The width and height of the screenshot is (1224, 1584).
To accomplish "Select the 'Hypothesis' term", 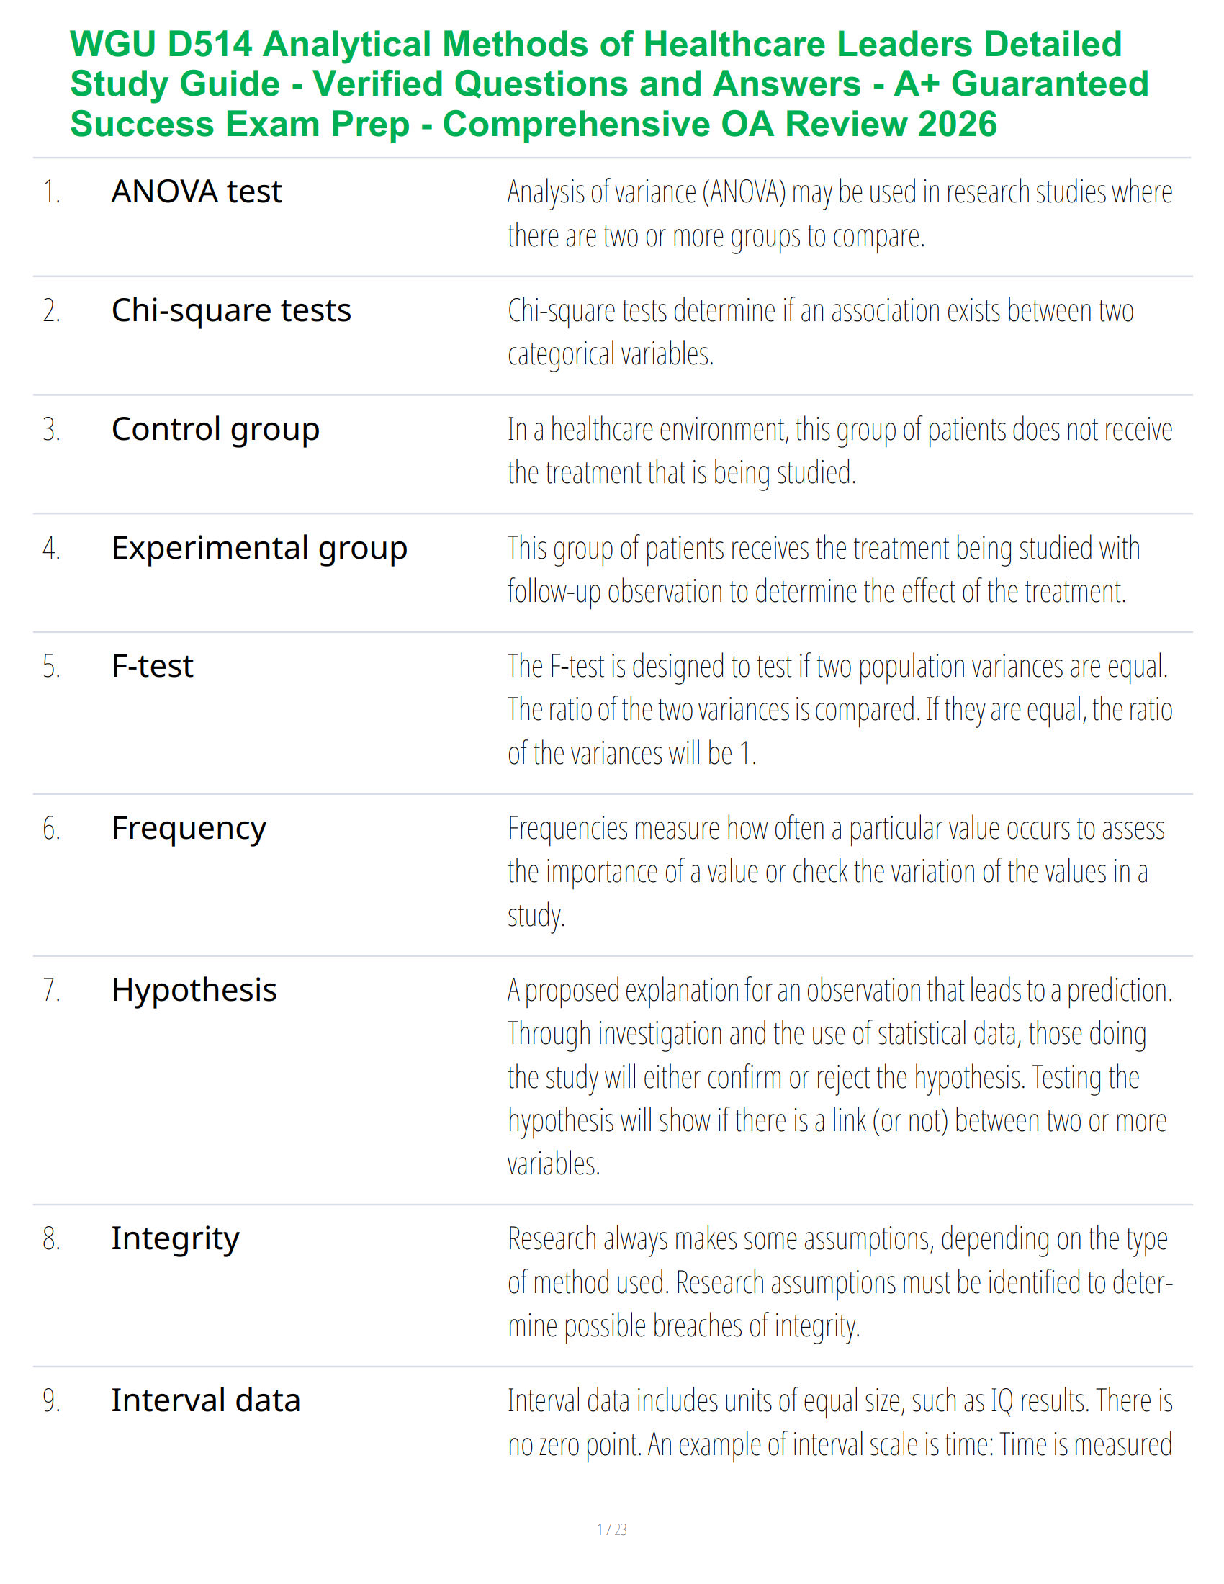I will coord(194,991).
